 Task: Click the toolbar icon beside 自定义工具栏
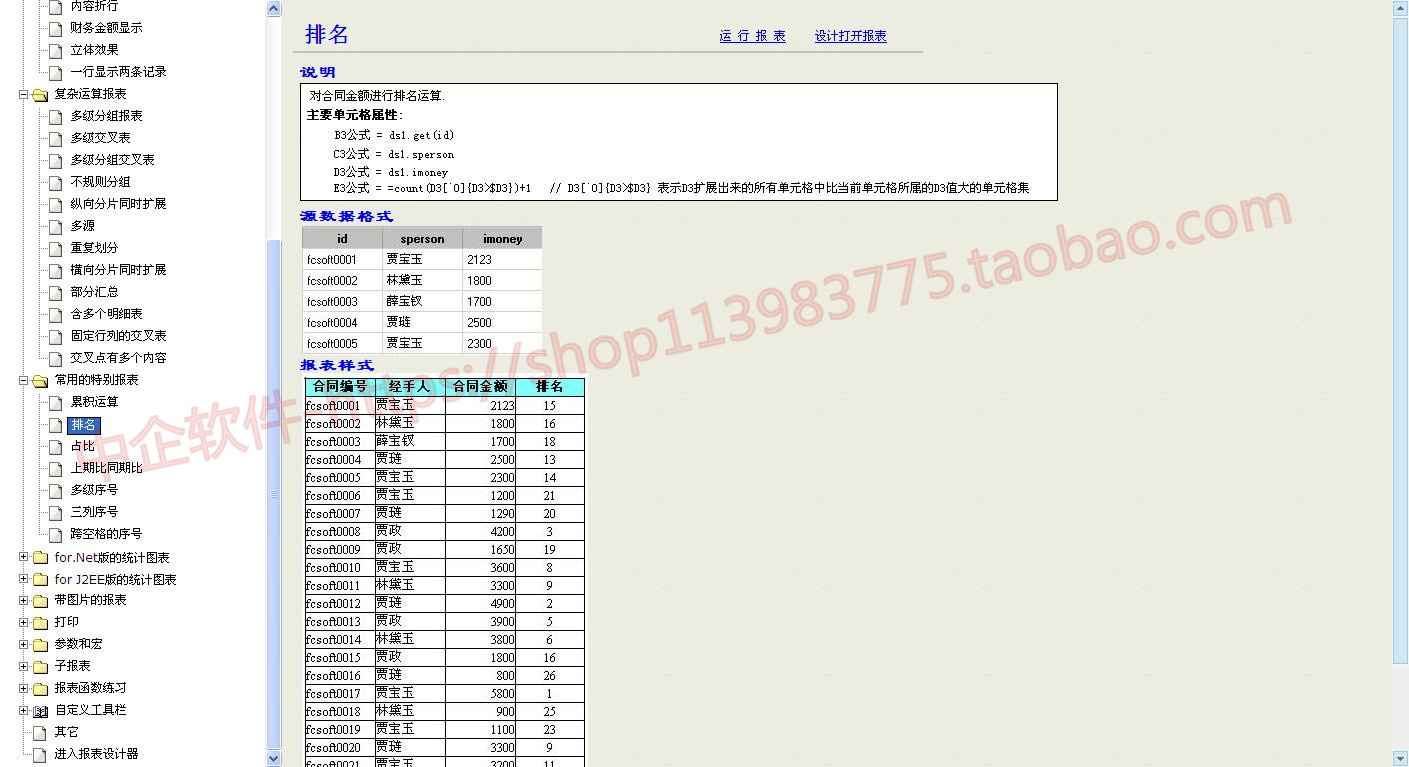pyautogui.click(x=40, y=711)
